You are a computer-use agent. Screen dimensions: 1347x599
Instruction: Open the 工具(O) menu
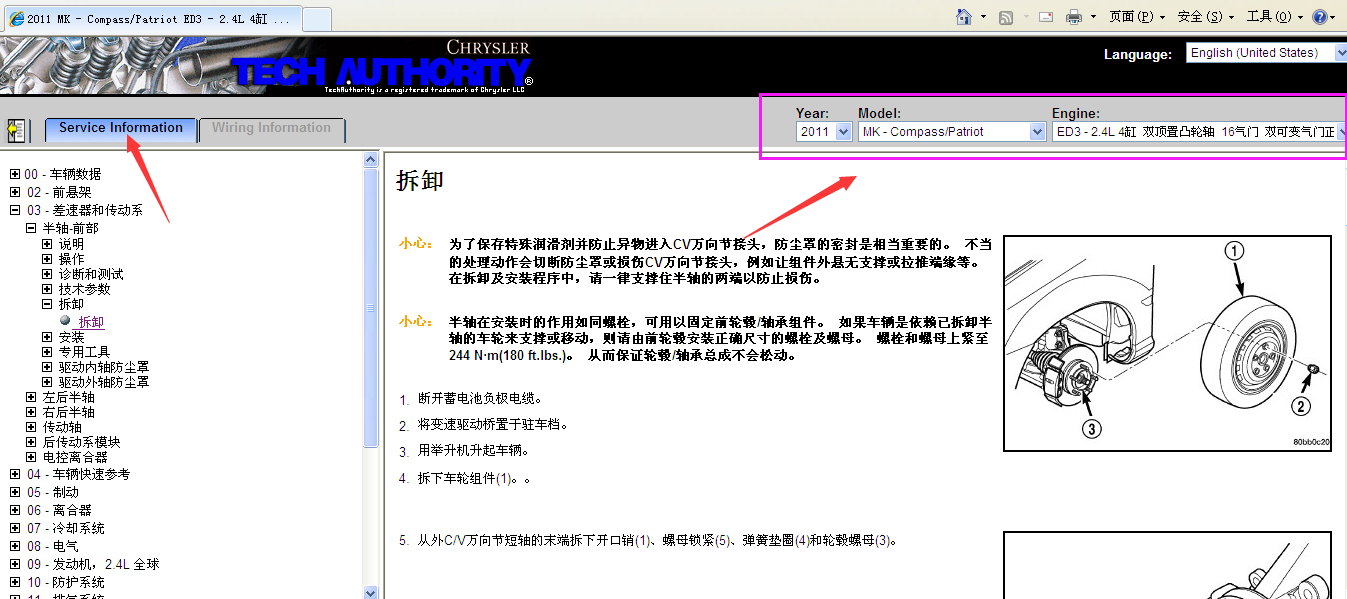pos(1275,17)
